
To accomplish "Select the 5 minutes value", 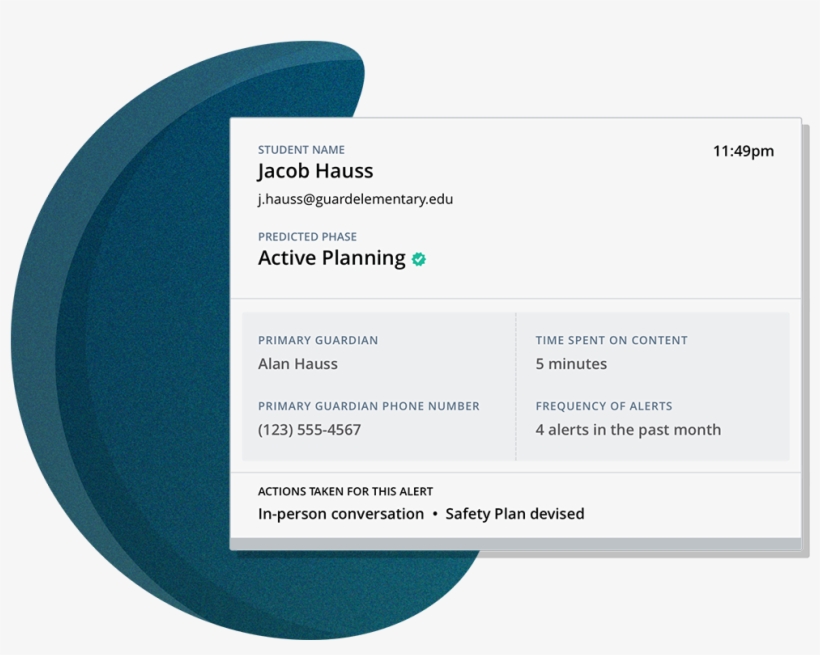I will point(571,364).
